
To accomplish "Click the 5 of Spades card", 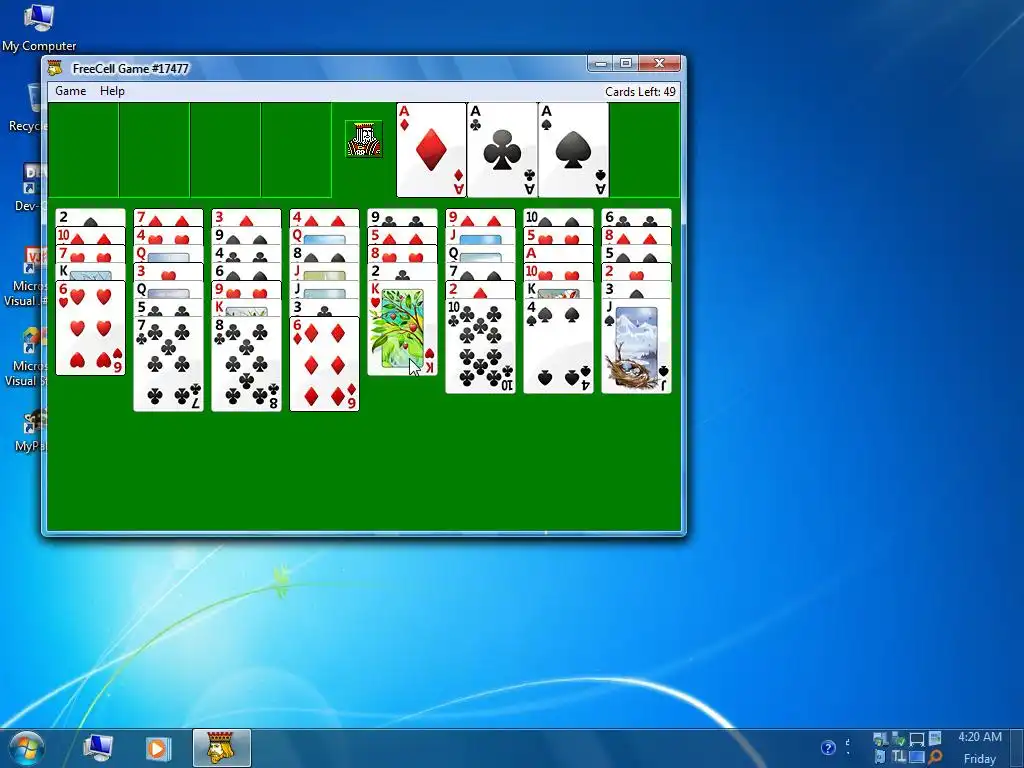I will (x=637, y=253).
